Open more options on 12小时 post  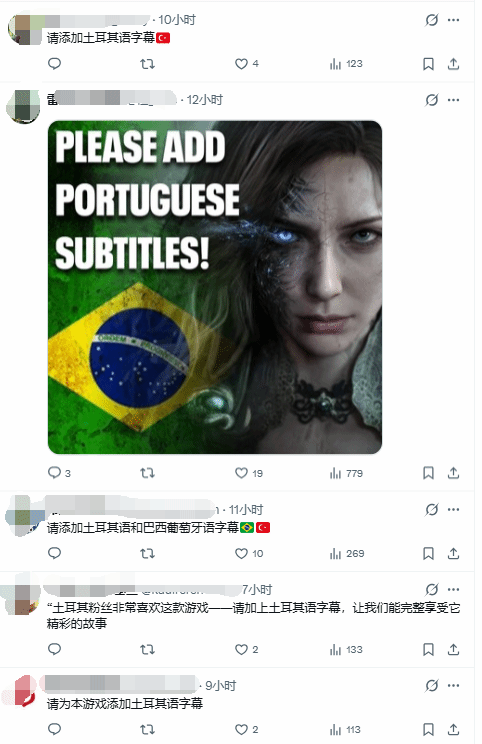[x=454, y=100]
